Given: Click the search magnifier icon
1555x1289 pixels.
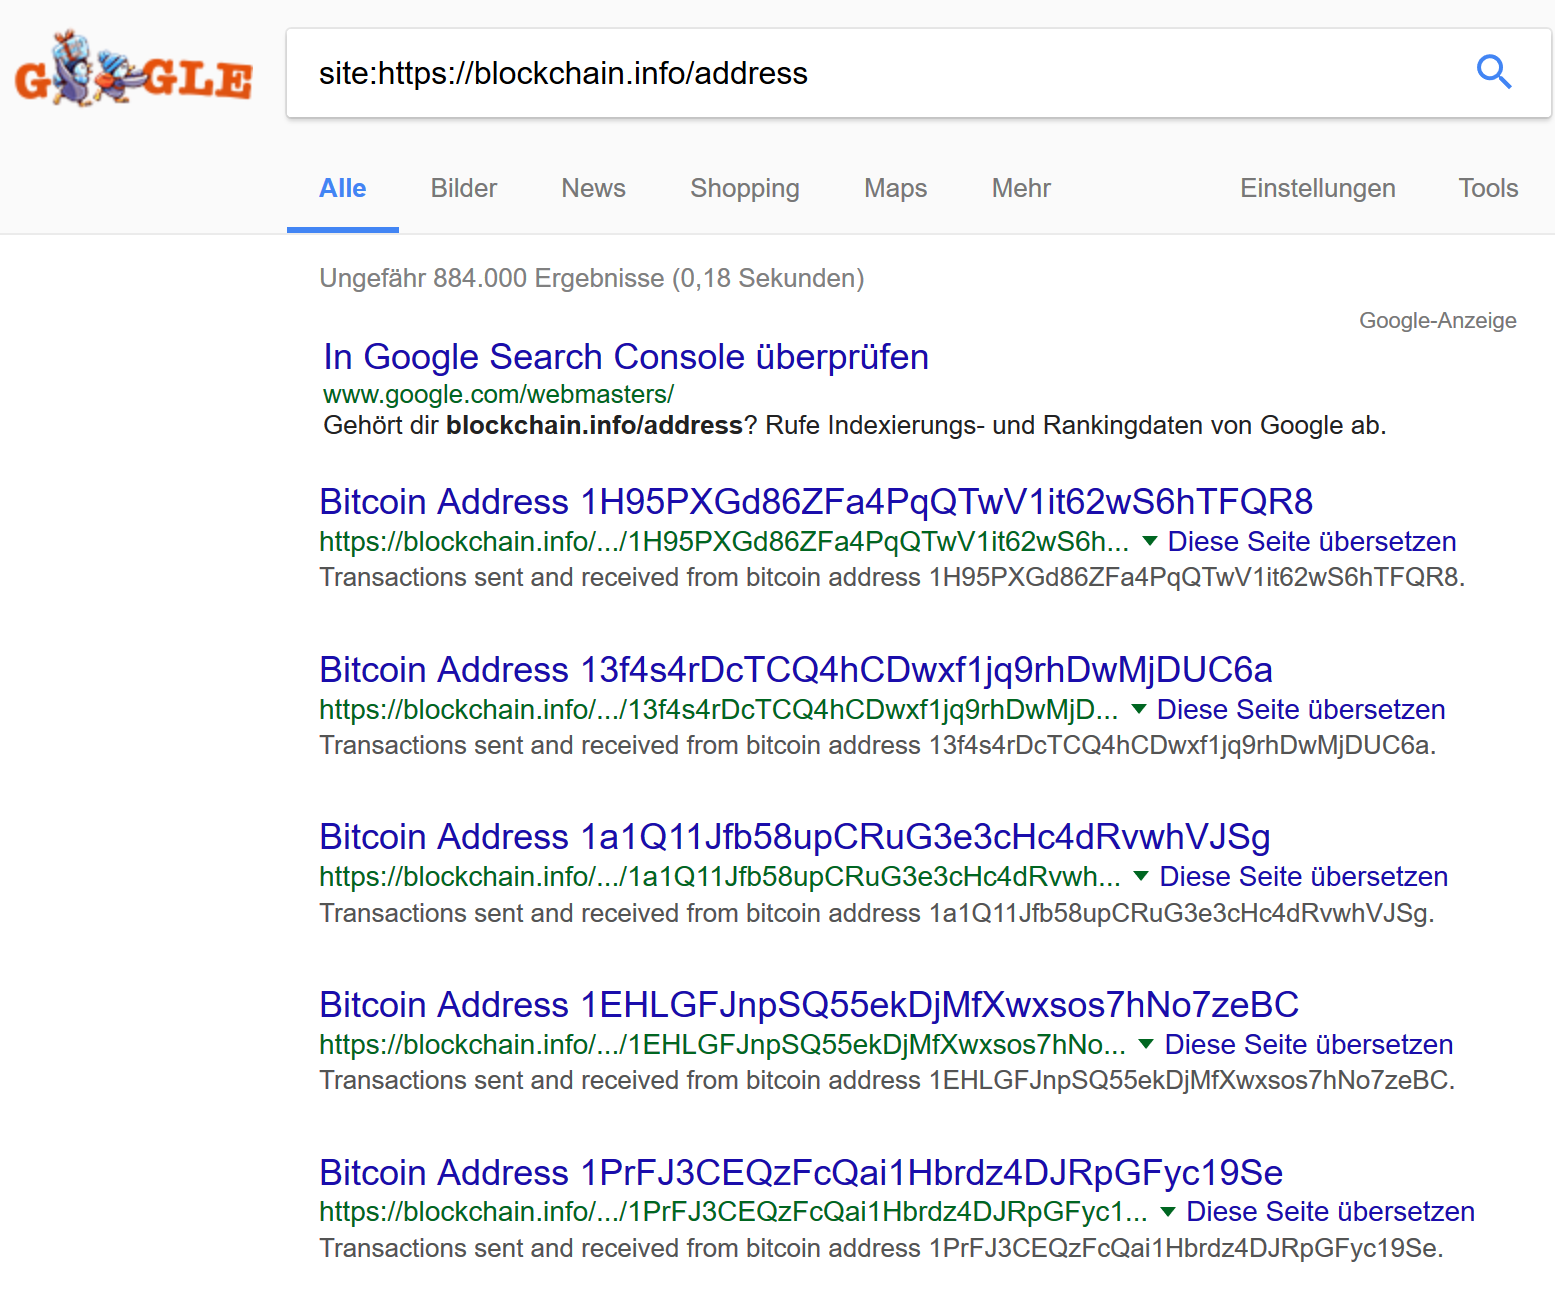Looking at the screenshot, I should [1493, 72].
